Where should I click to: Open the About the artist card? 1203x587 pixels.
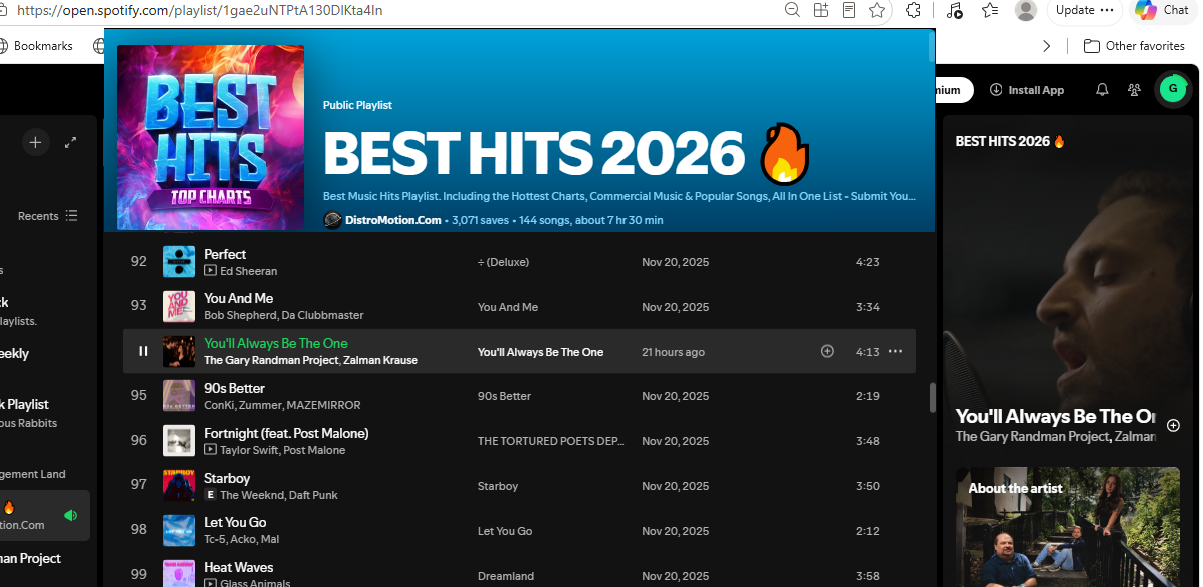[x=1069, y=527]
